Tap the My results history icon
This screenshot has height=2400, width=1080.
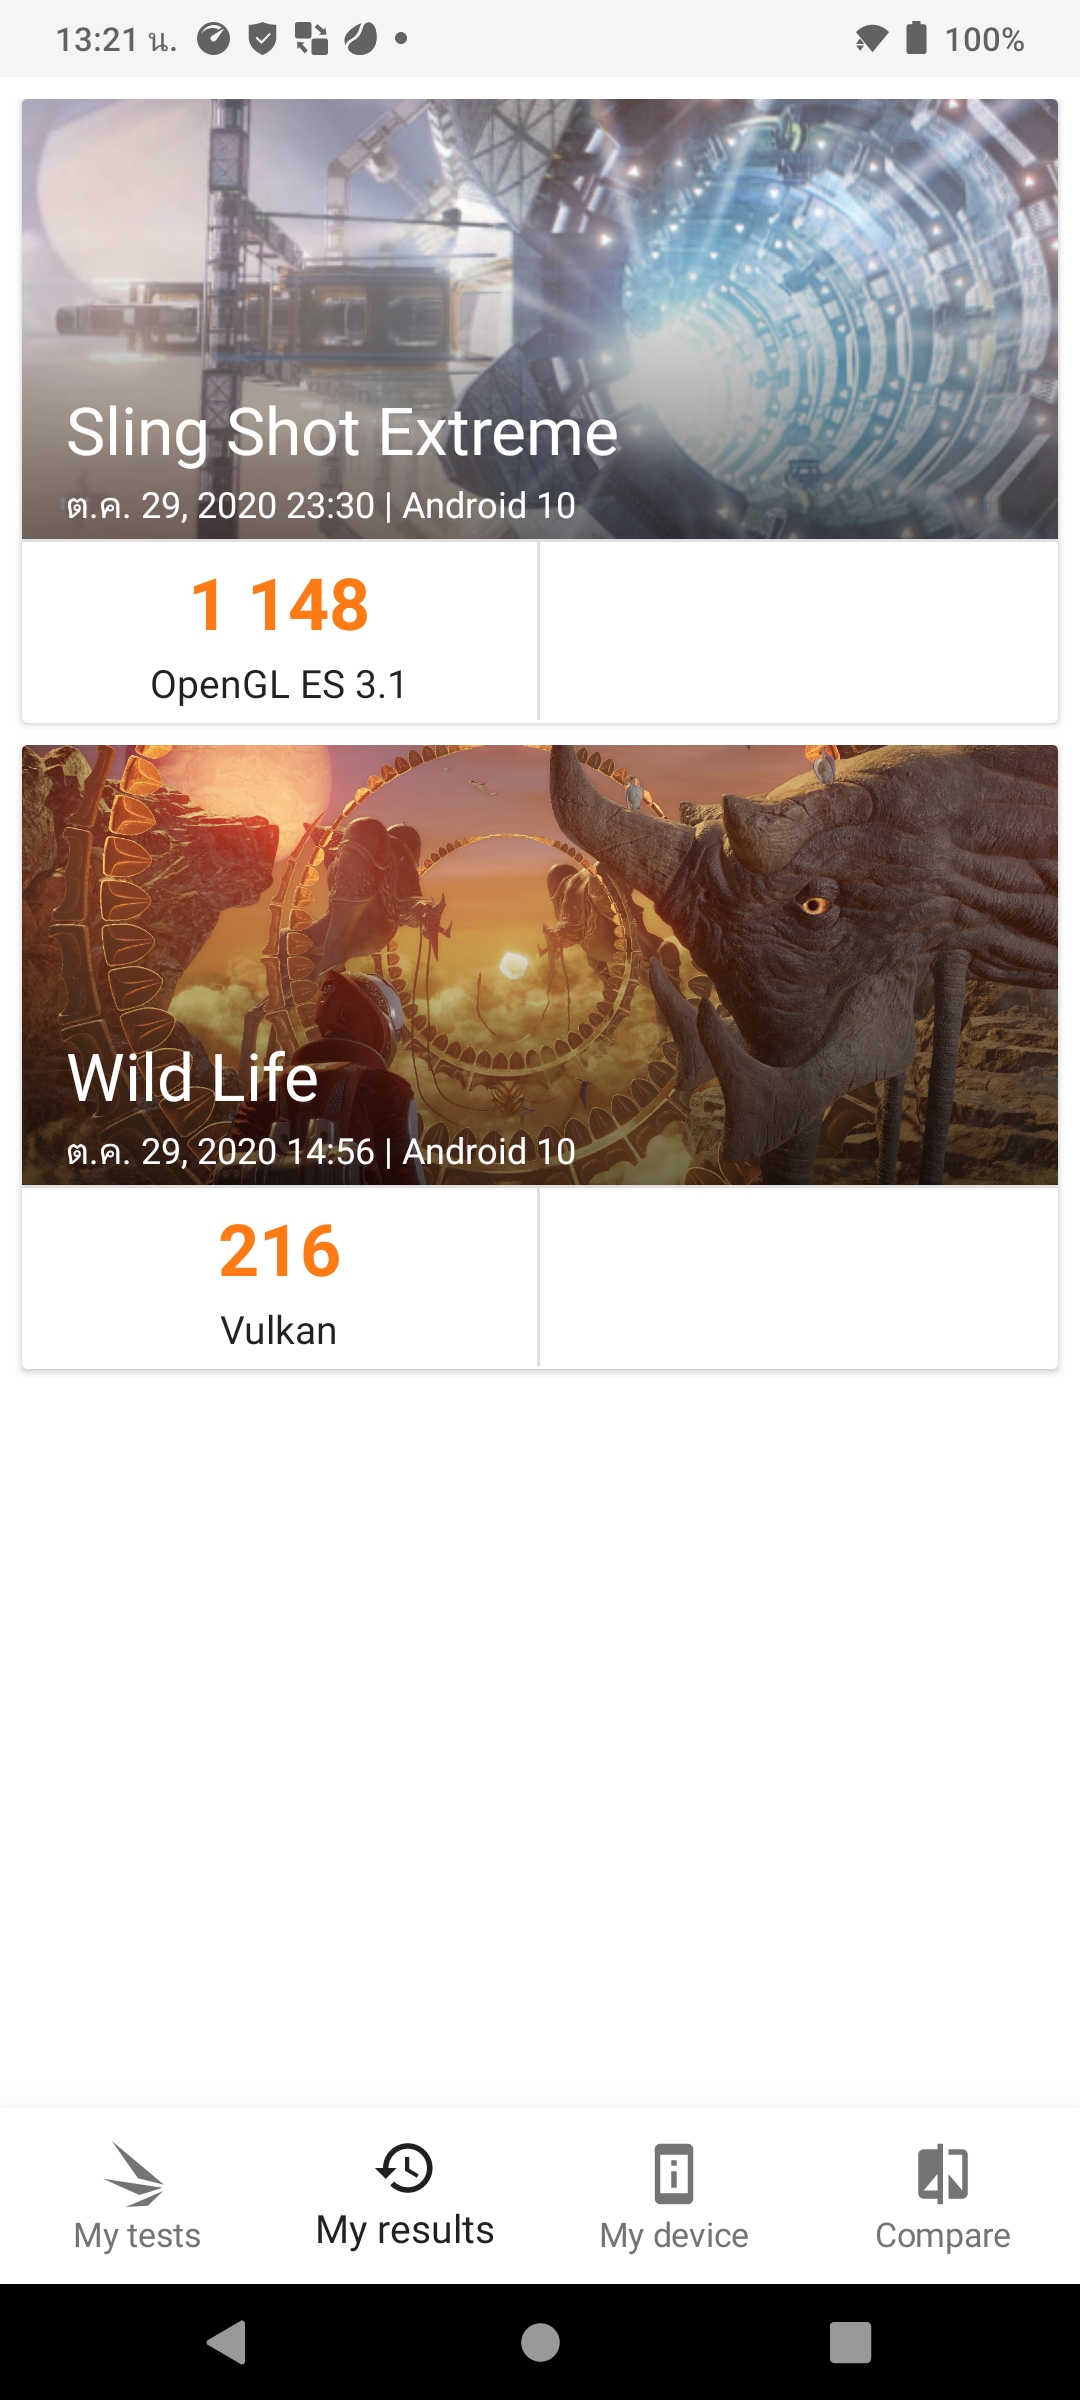pos(405,2168)
